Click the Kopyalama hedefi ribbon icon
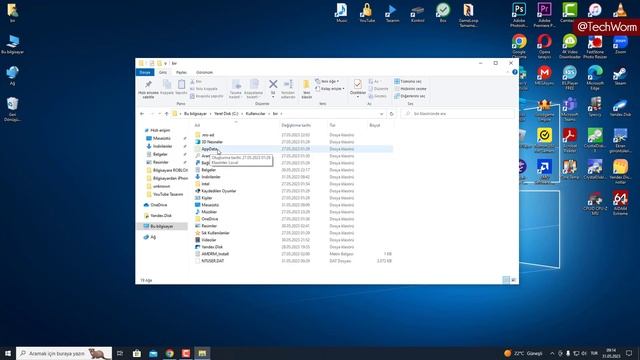Screen dimensions: 640x360 (x=254, y=84)
